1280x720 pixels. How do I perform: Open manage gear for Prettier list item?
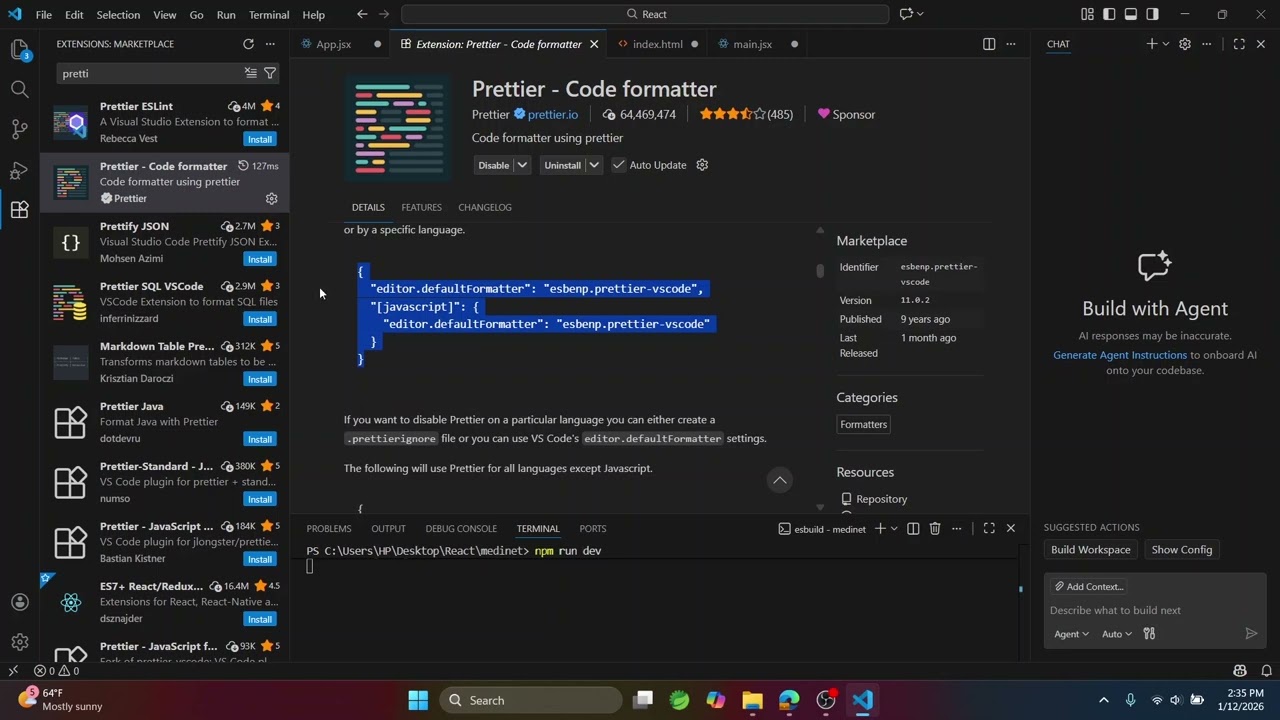271,198
